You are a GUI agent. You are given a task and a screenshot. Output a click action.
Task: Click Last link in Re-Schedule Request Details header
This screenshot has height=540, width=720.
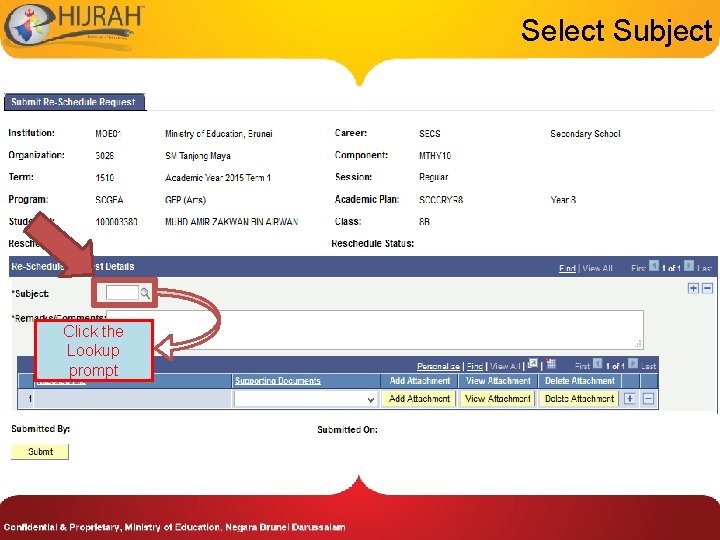coord(704,268)
